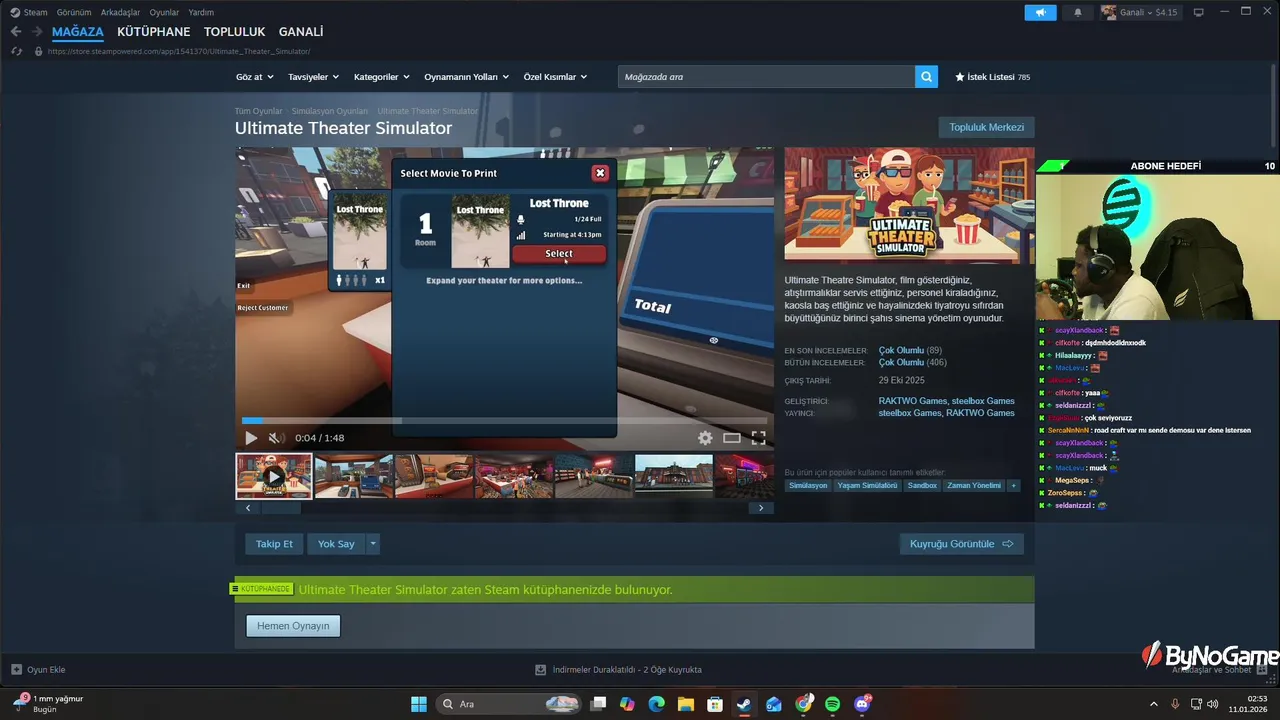
Task: Click the Hemen Oynayın button
Action: [293, 626]
